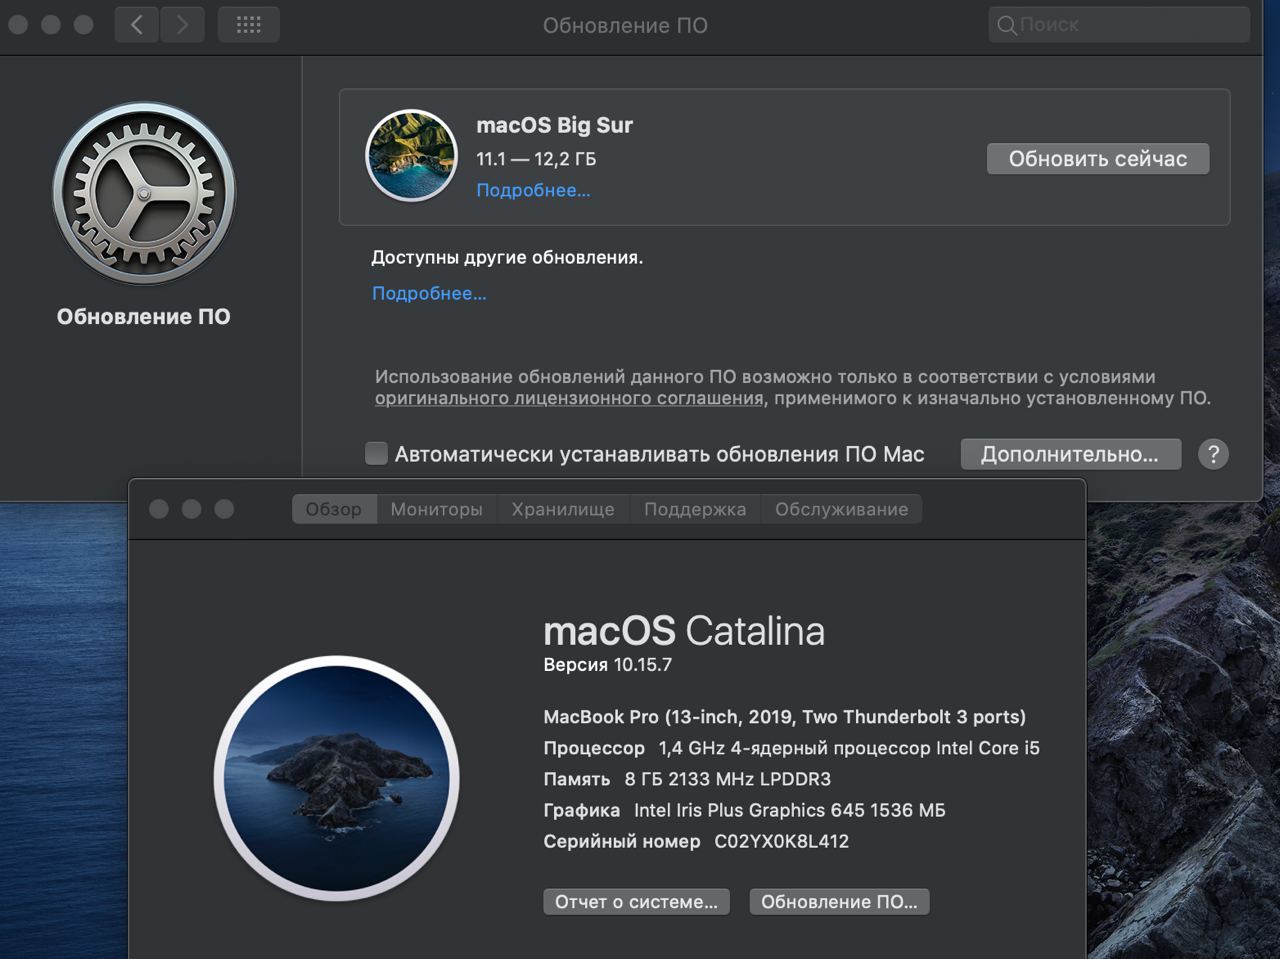The width and height of the screenshot is (1280, 959).
Task: Click serial number 'C02YX0K8L412'
Action: [x=781, y=841]
